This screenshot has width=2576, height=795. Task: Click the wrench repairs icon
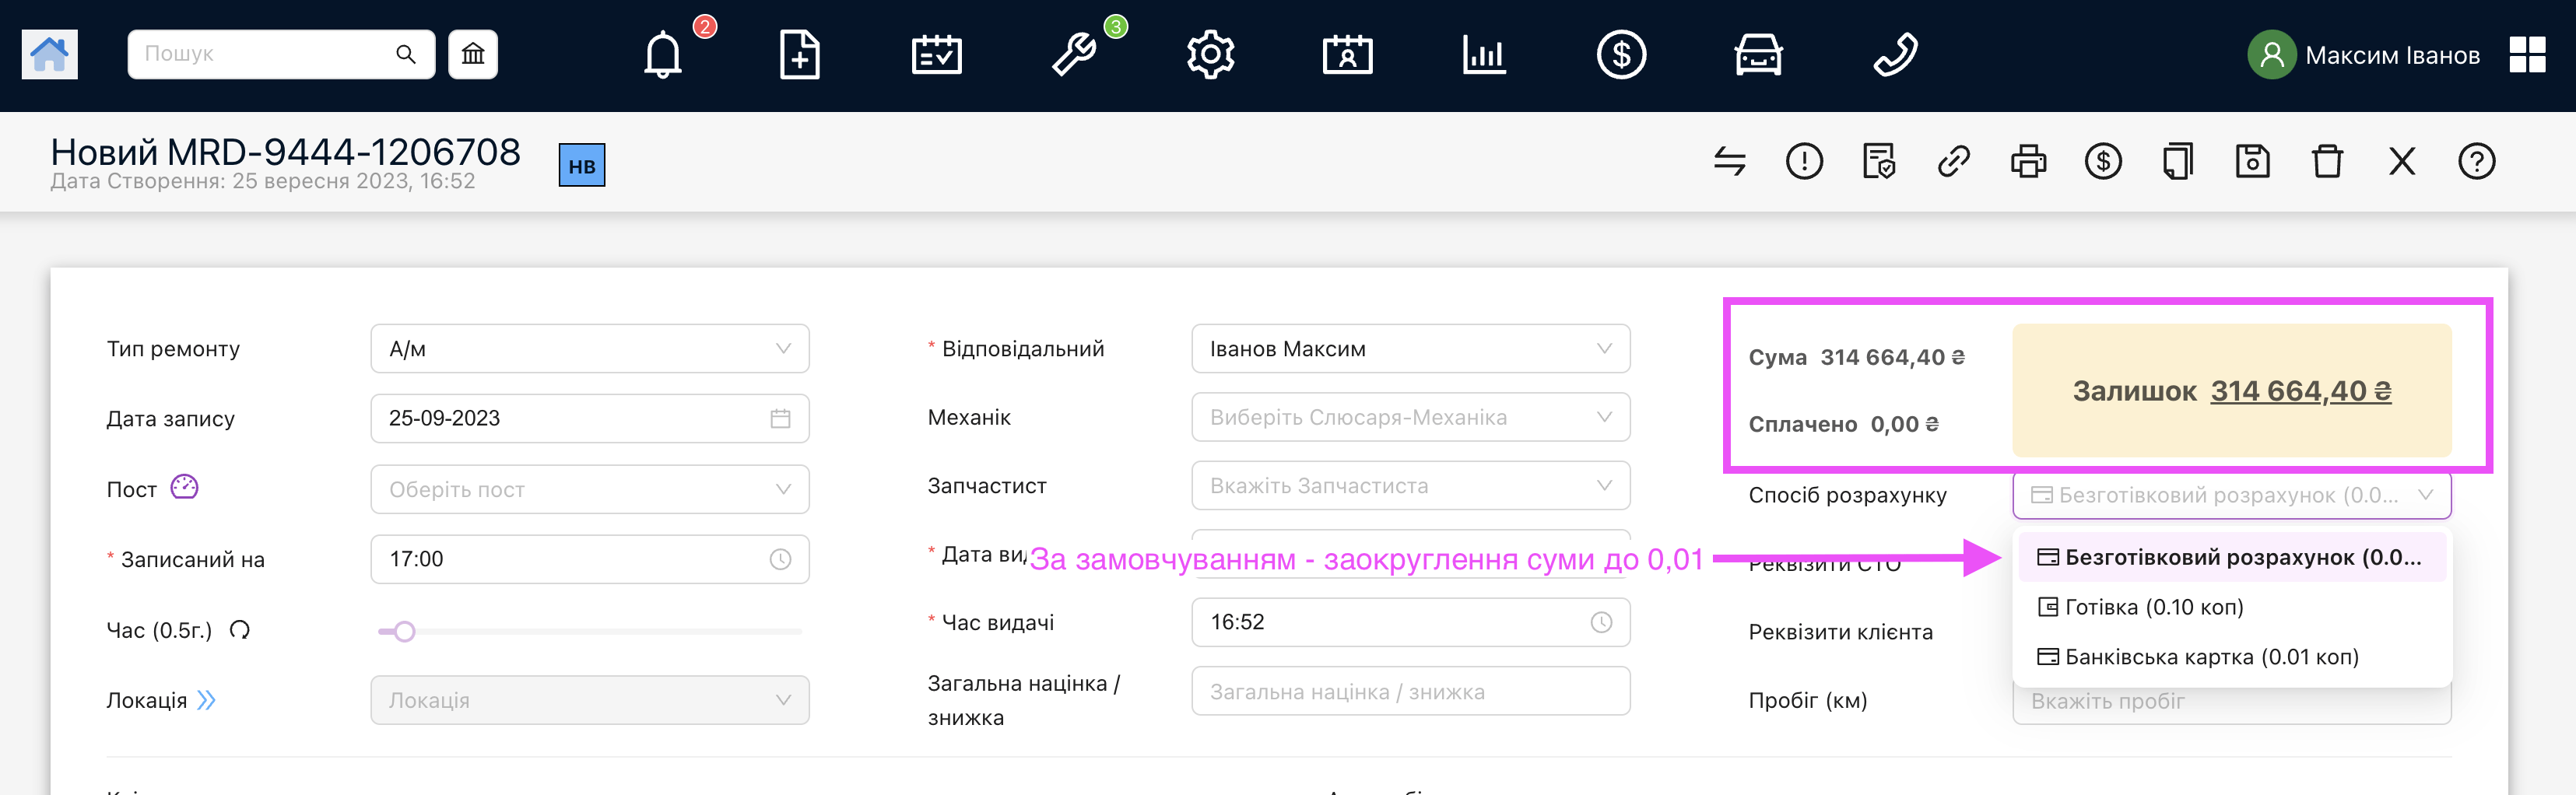click(x=1074, y=55)
